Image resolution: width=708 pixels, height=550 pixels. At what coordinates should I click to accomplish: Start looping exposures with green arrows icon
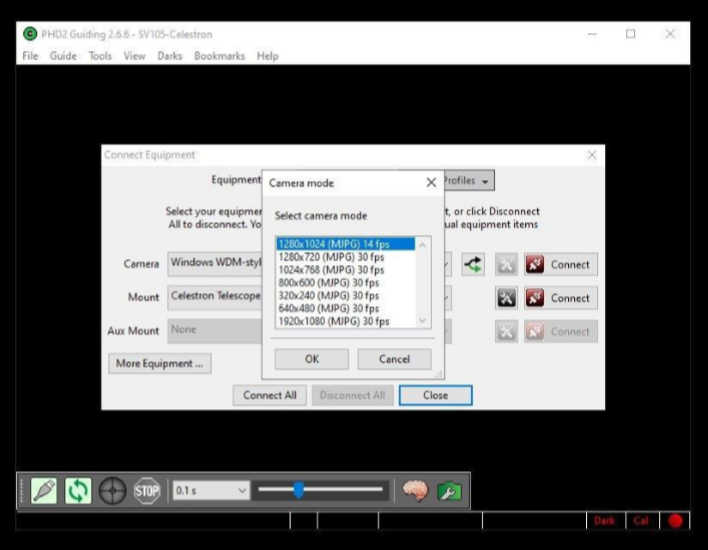tap(78, 490)
